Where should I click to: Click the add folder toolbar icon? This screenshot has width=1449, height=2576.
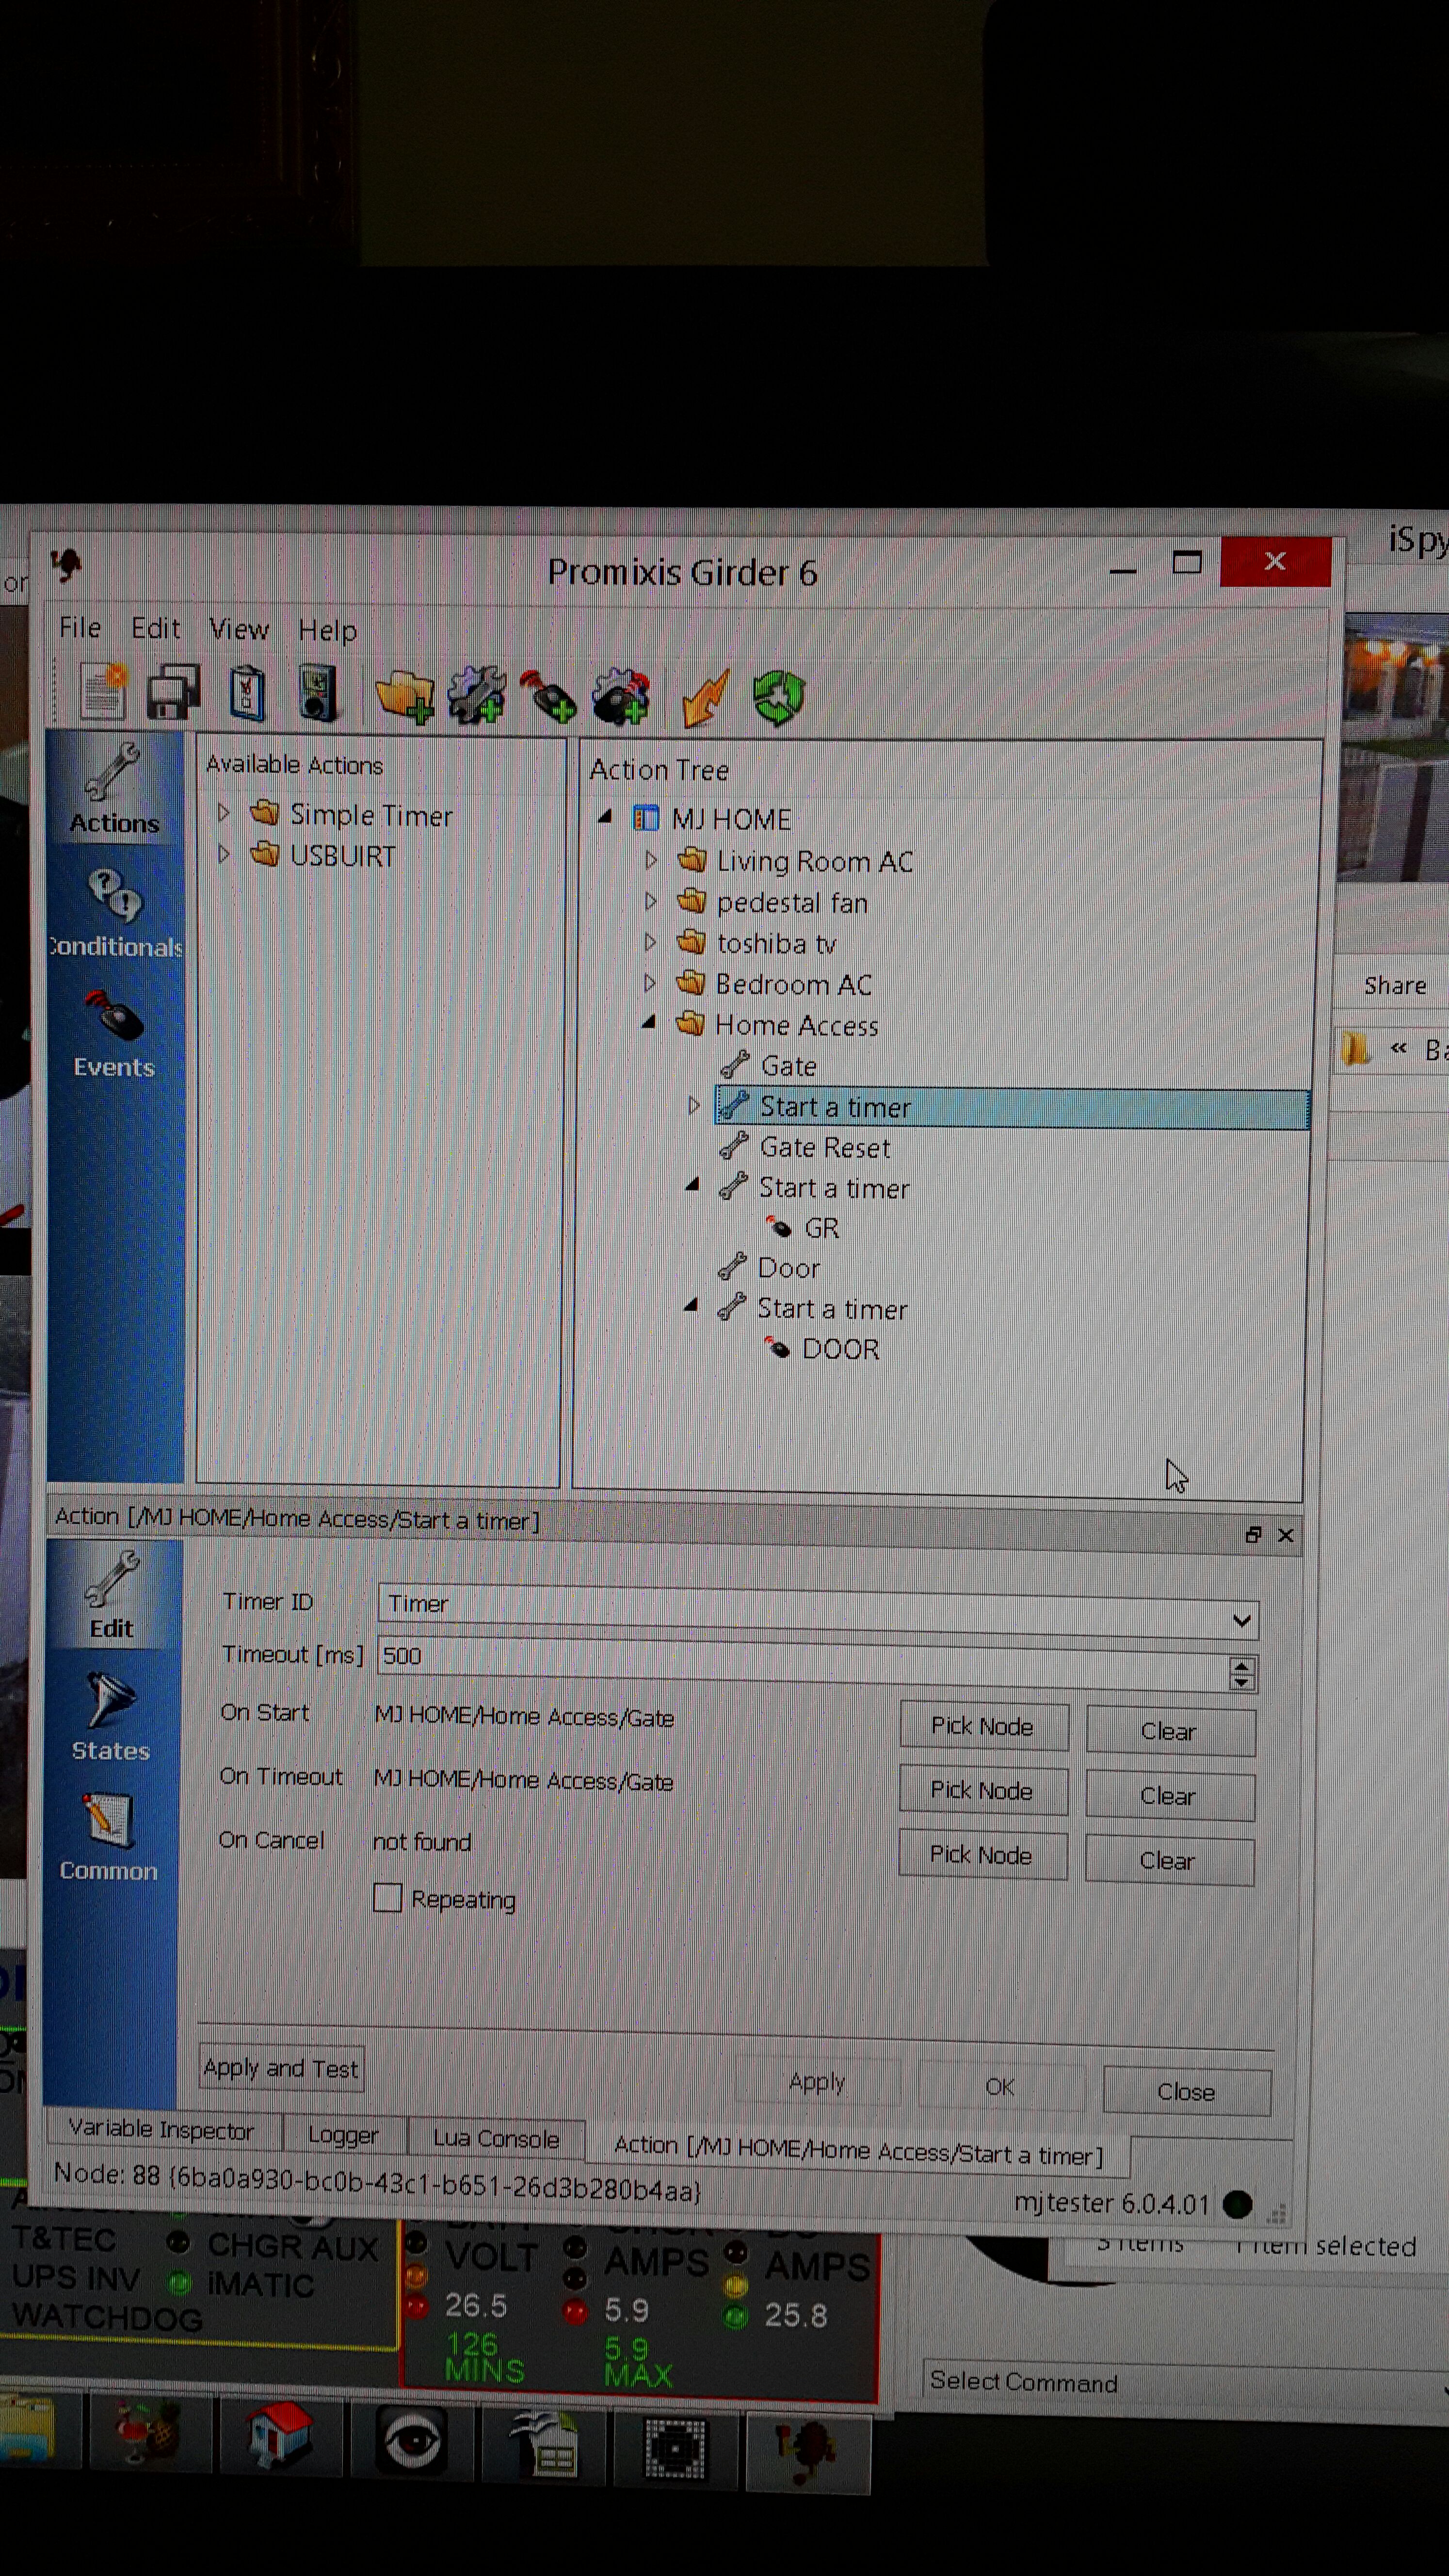tap(405, 696)
